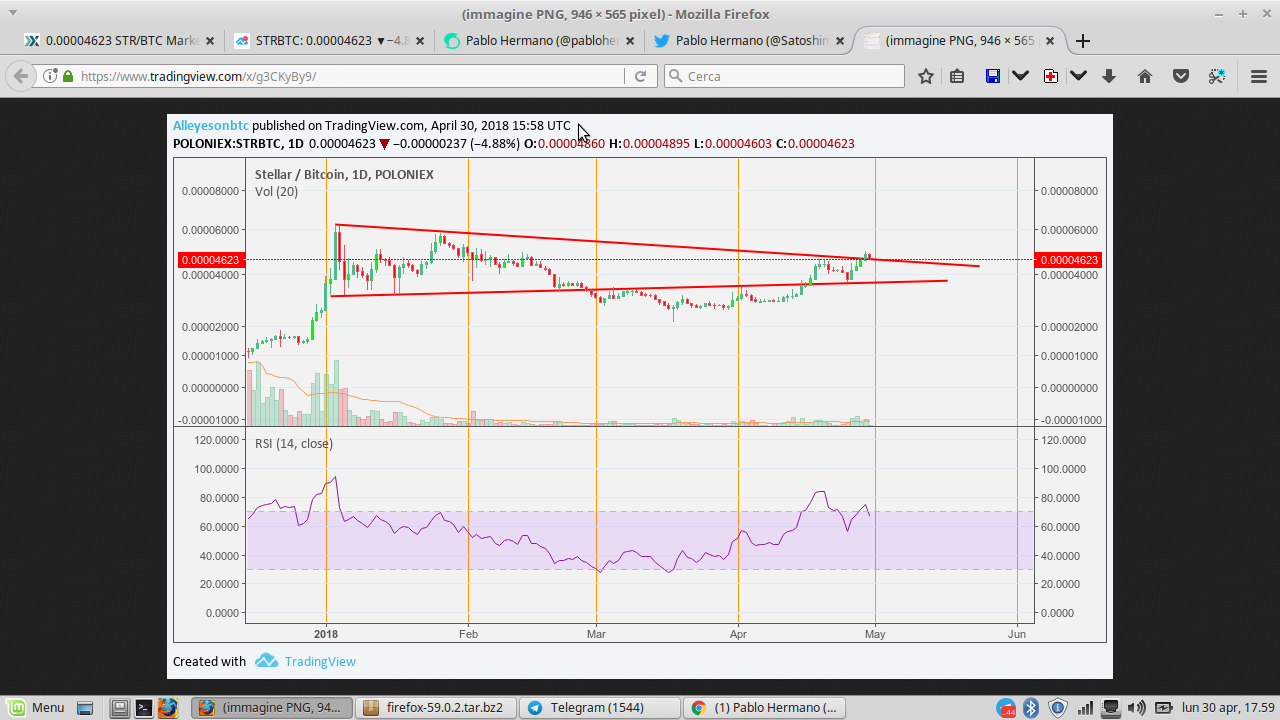
Task: Open the Linux Mint Menu button
Action: point(36,707)
